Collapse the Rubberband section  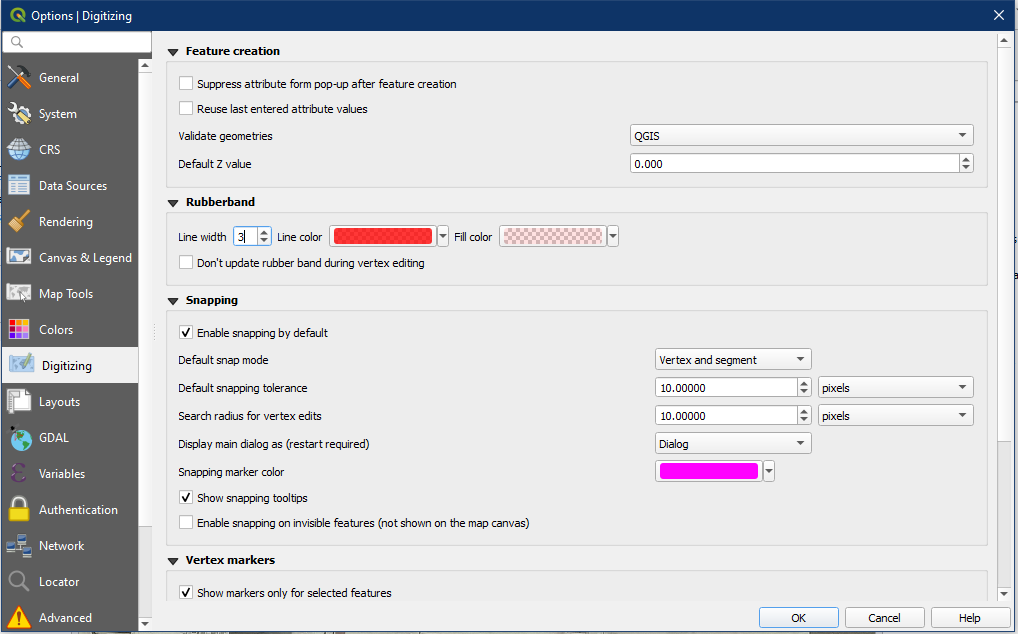173,203
